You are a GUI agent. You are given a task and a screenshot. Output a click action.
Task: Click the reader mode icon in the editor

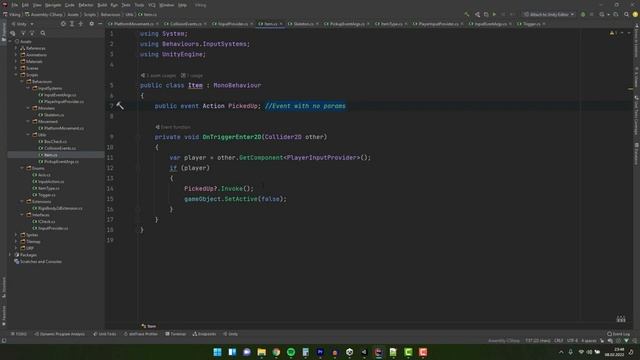pos(621,319)
